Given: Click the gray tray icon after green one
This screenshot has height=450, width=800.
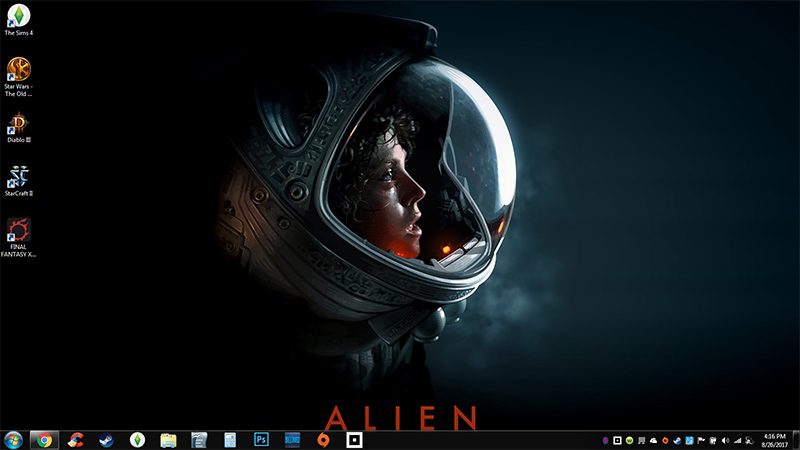Looking at the screenshot, I should point(641,440).
